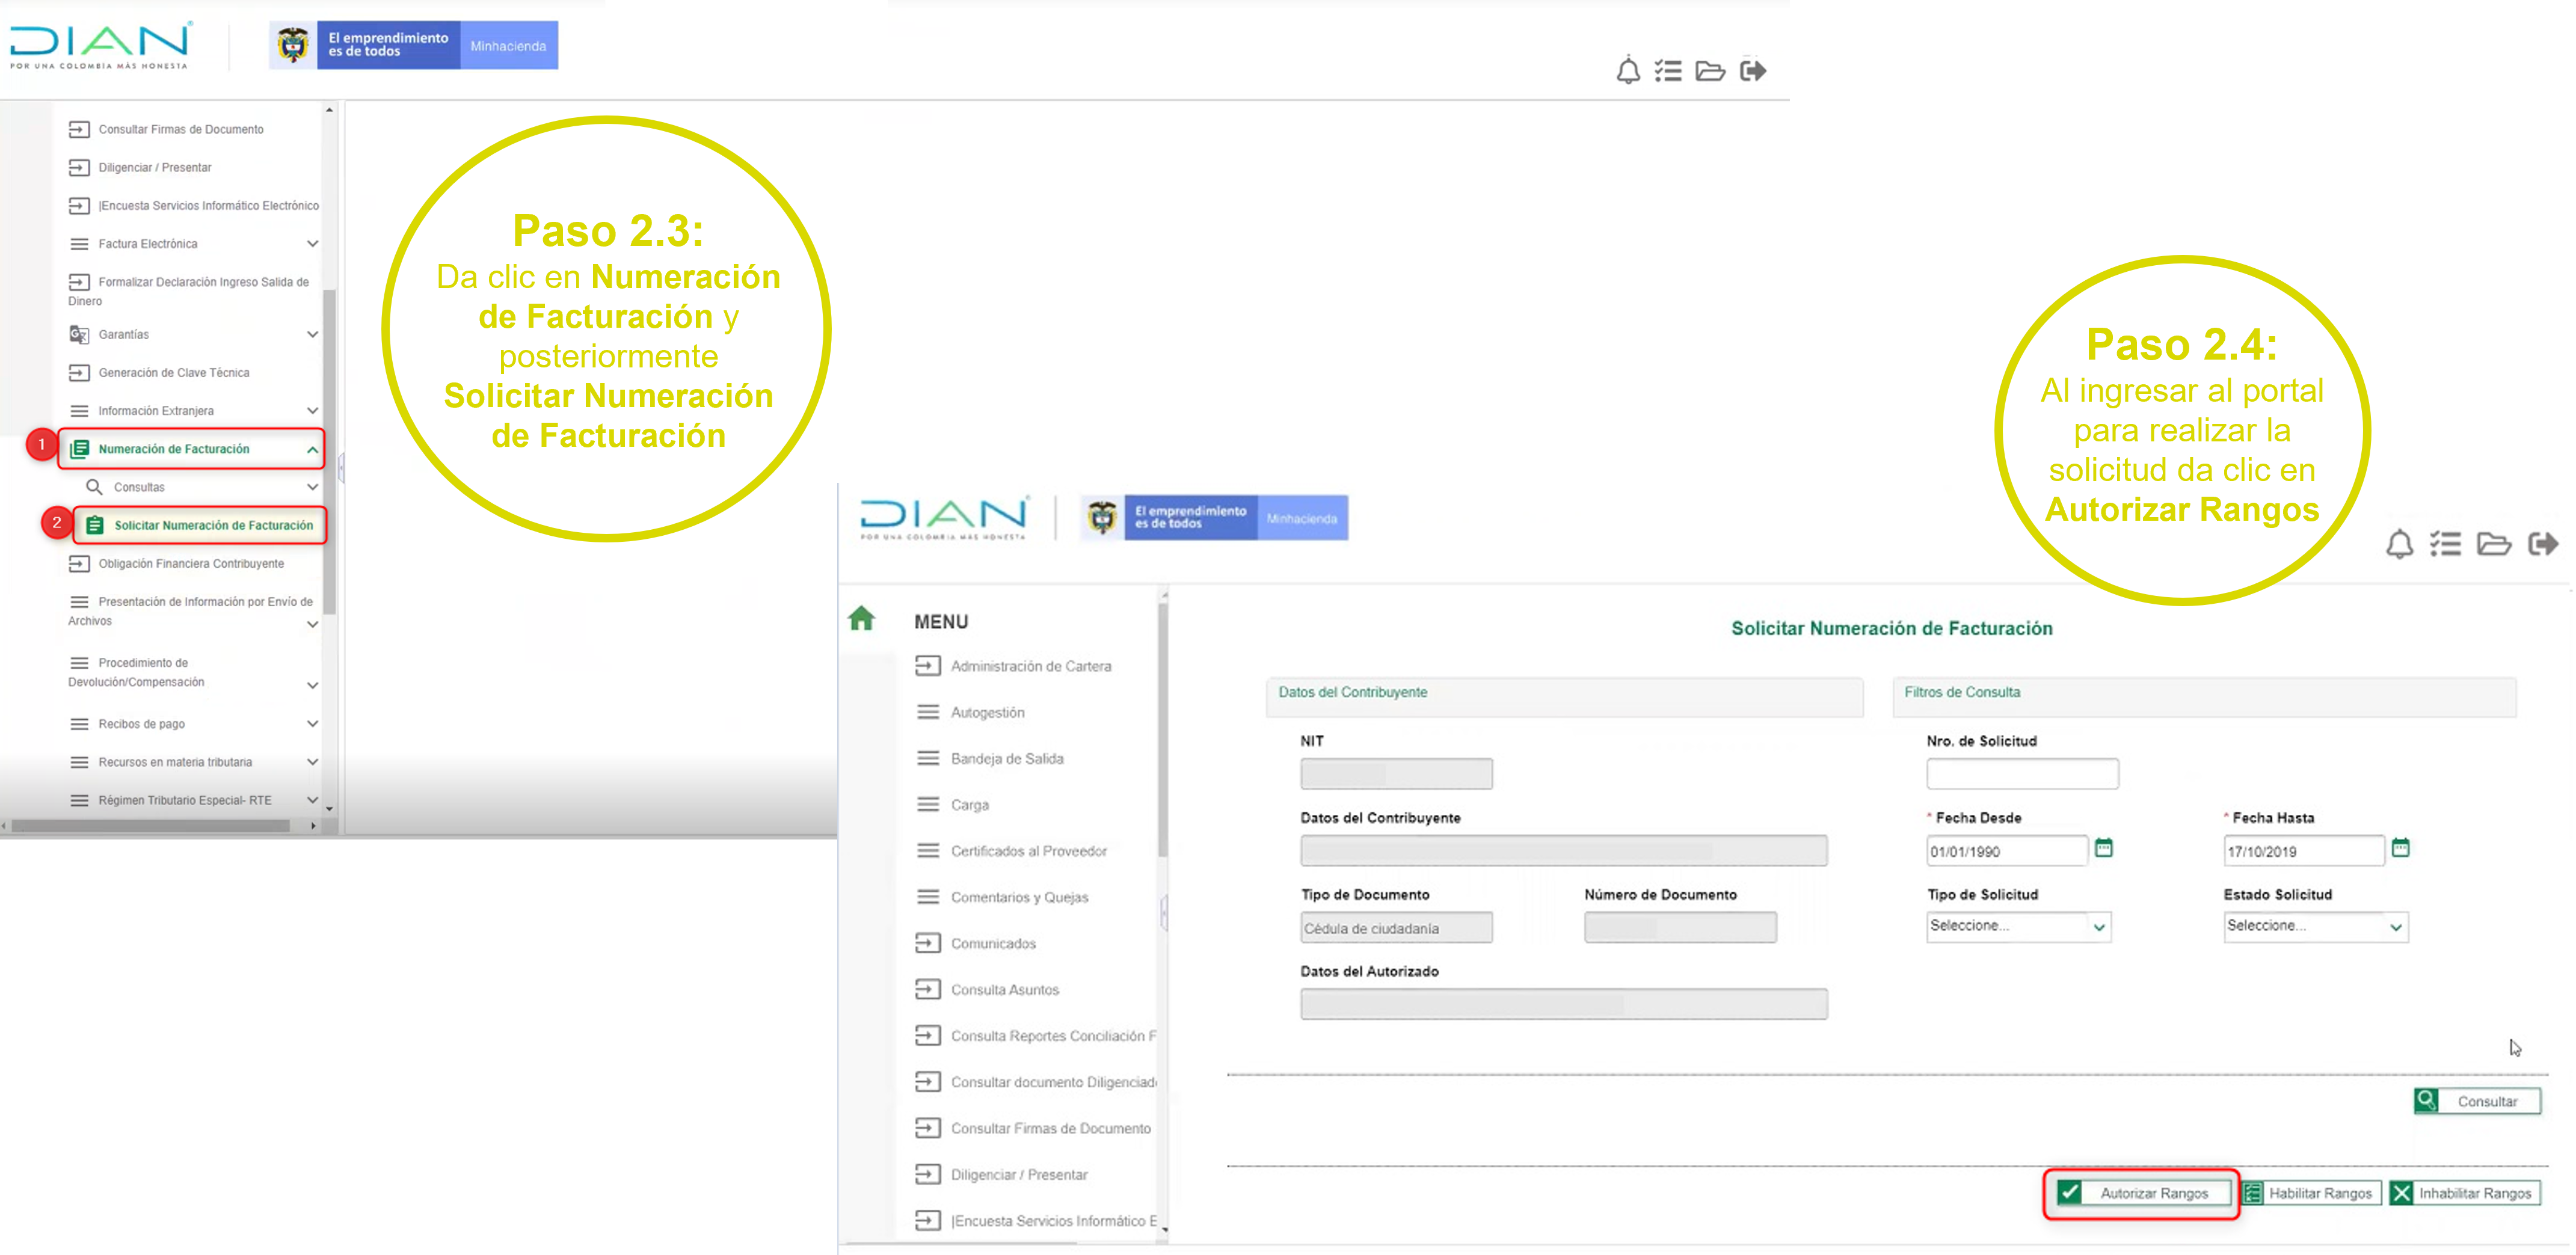Click logout icon in lower Solicitar window

[x=2543, y=544]
